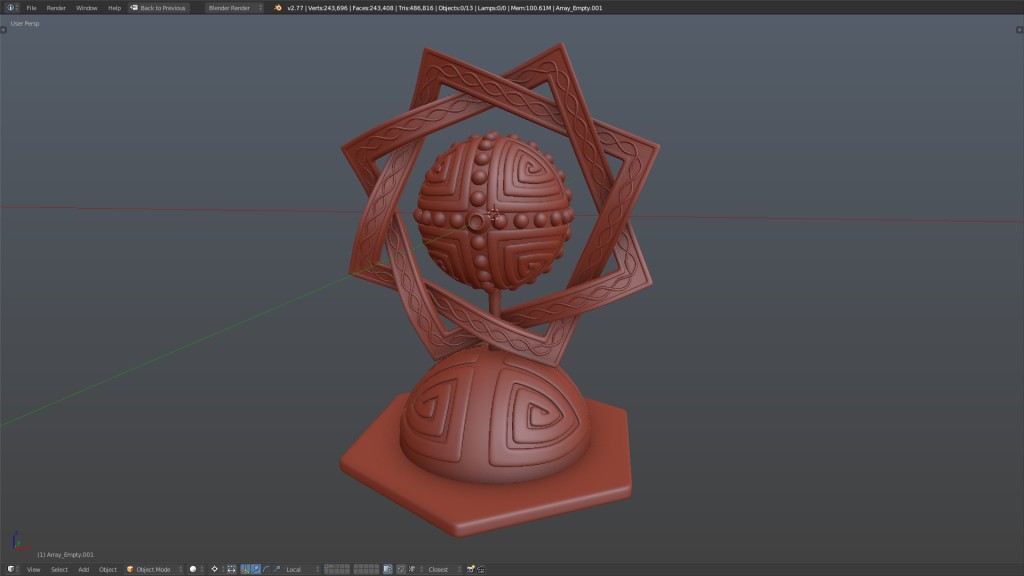Click the Back to Previous button
The height and width of the screenshot is (576, 1024).
(157, 7)
